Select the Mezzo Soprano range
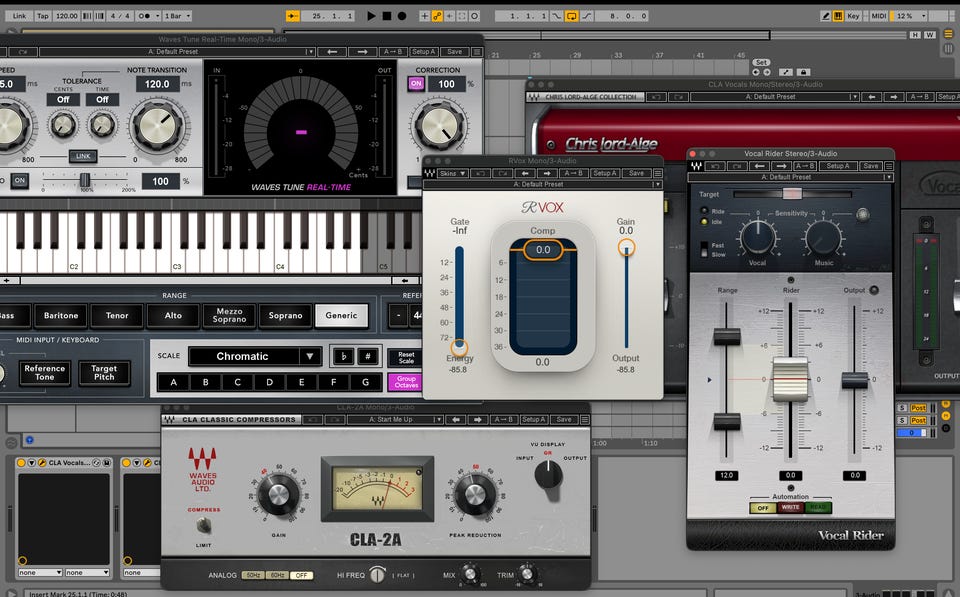The width and height of the screenshot is (960, 597). click(230, 315)
